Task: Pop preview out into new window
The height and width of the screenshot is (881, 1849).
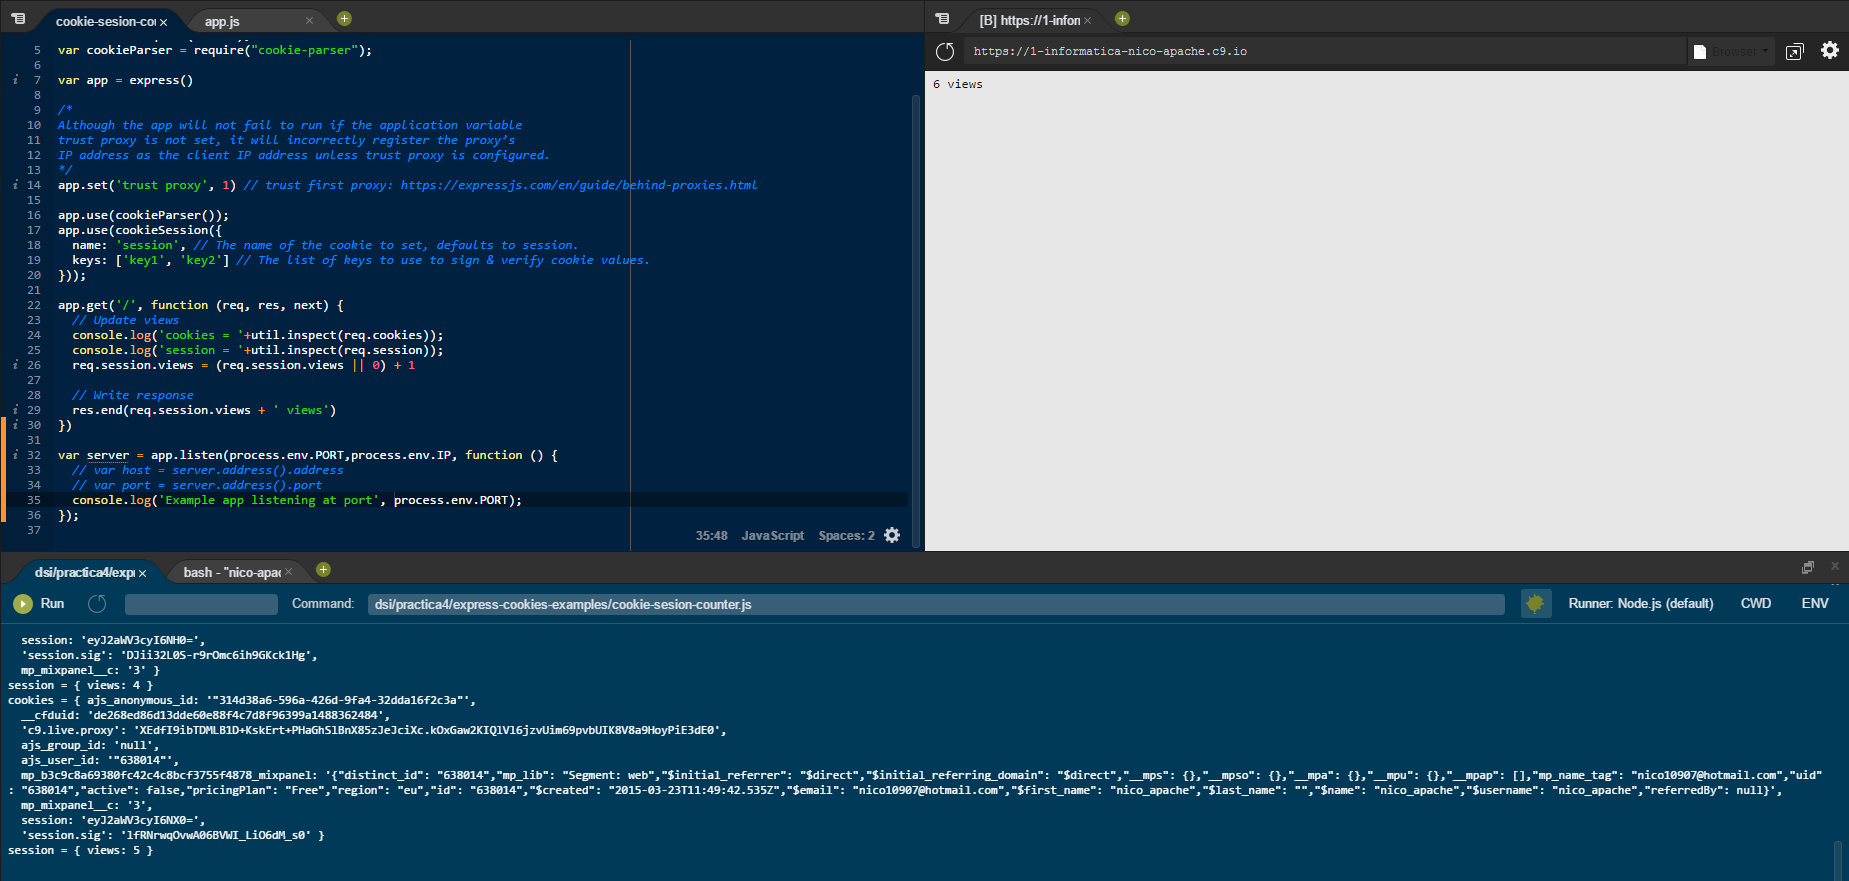Action: pyautogui.click(x=1794, y=51)
